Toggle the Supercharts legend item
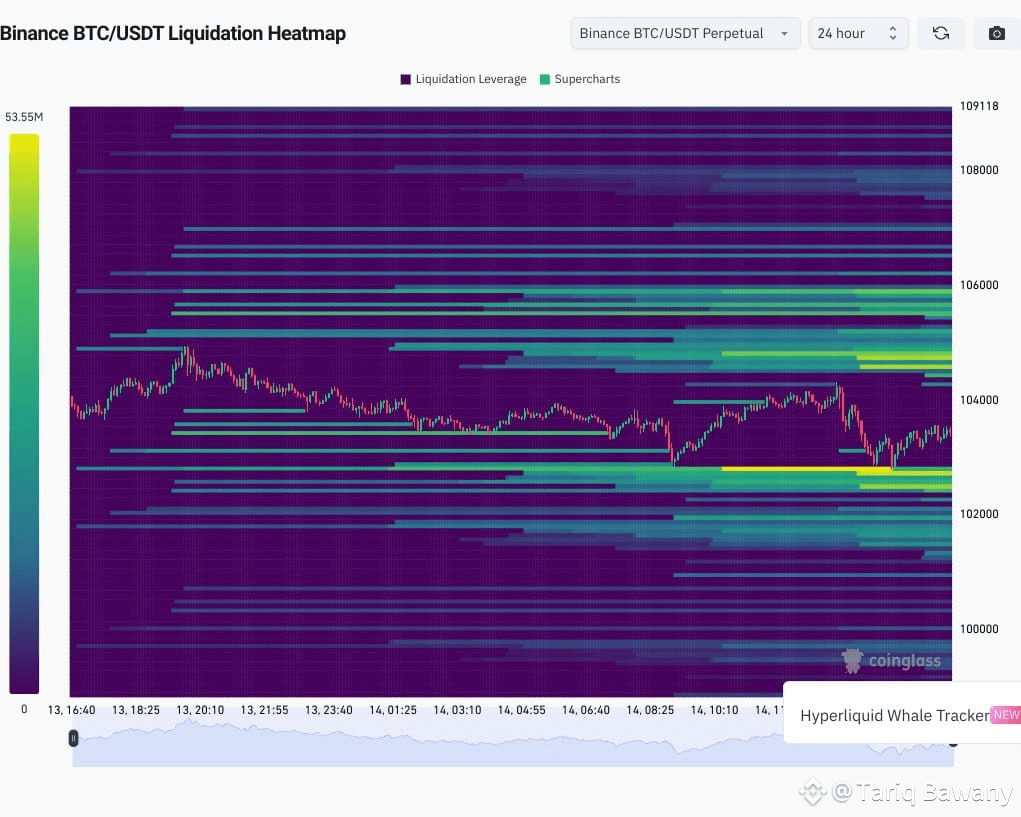The image size is (1021, 817). [x=589, y=79]
